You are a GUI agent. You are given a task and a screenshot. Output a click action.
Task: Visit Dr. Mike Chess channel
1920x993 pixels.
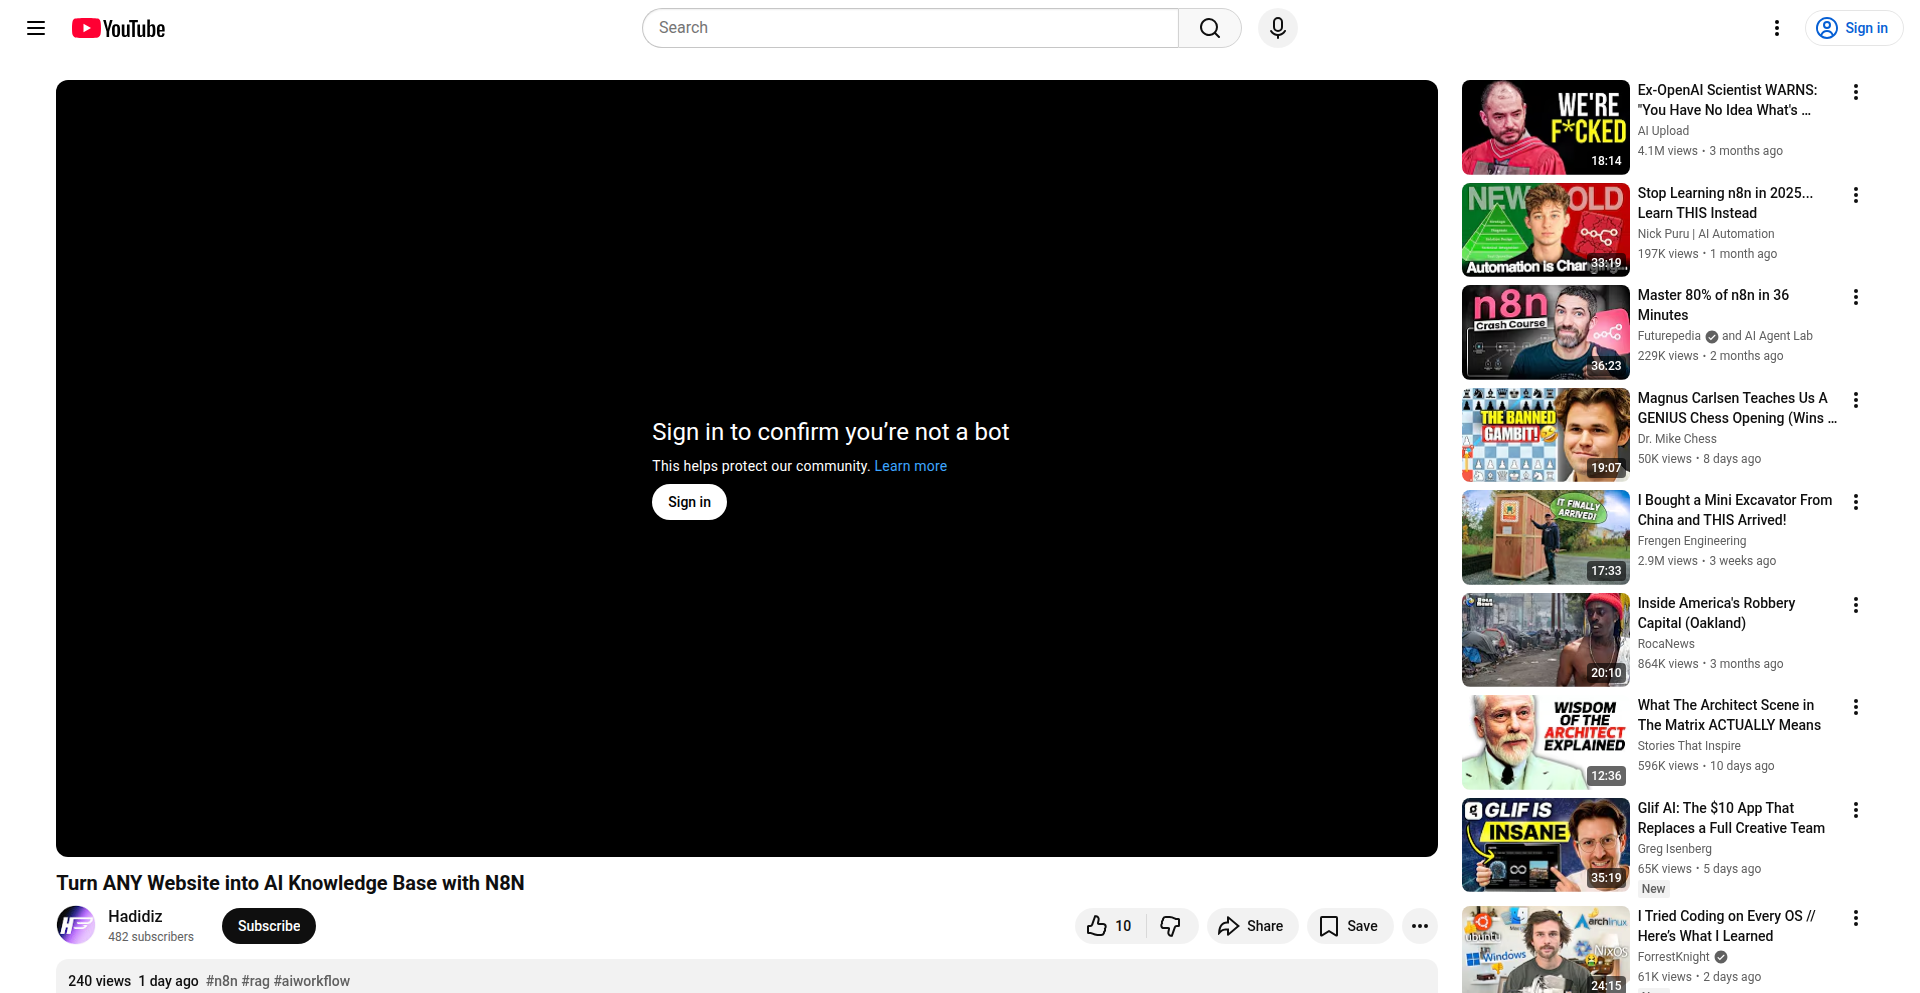(1677, 439)
